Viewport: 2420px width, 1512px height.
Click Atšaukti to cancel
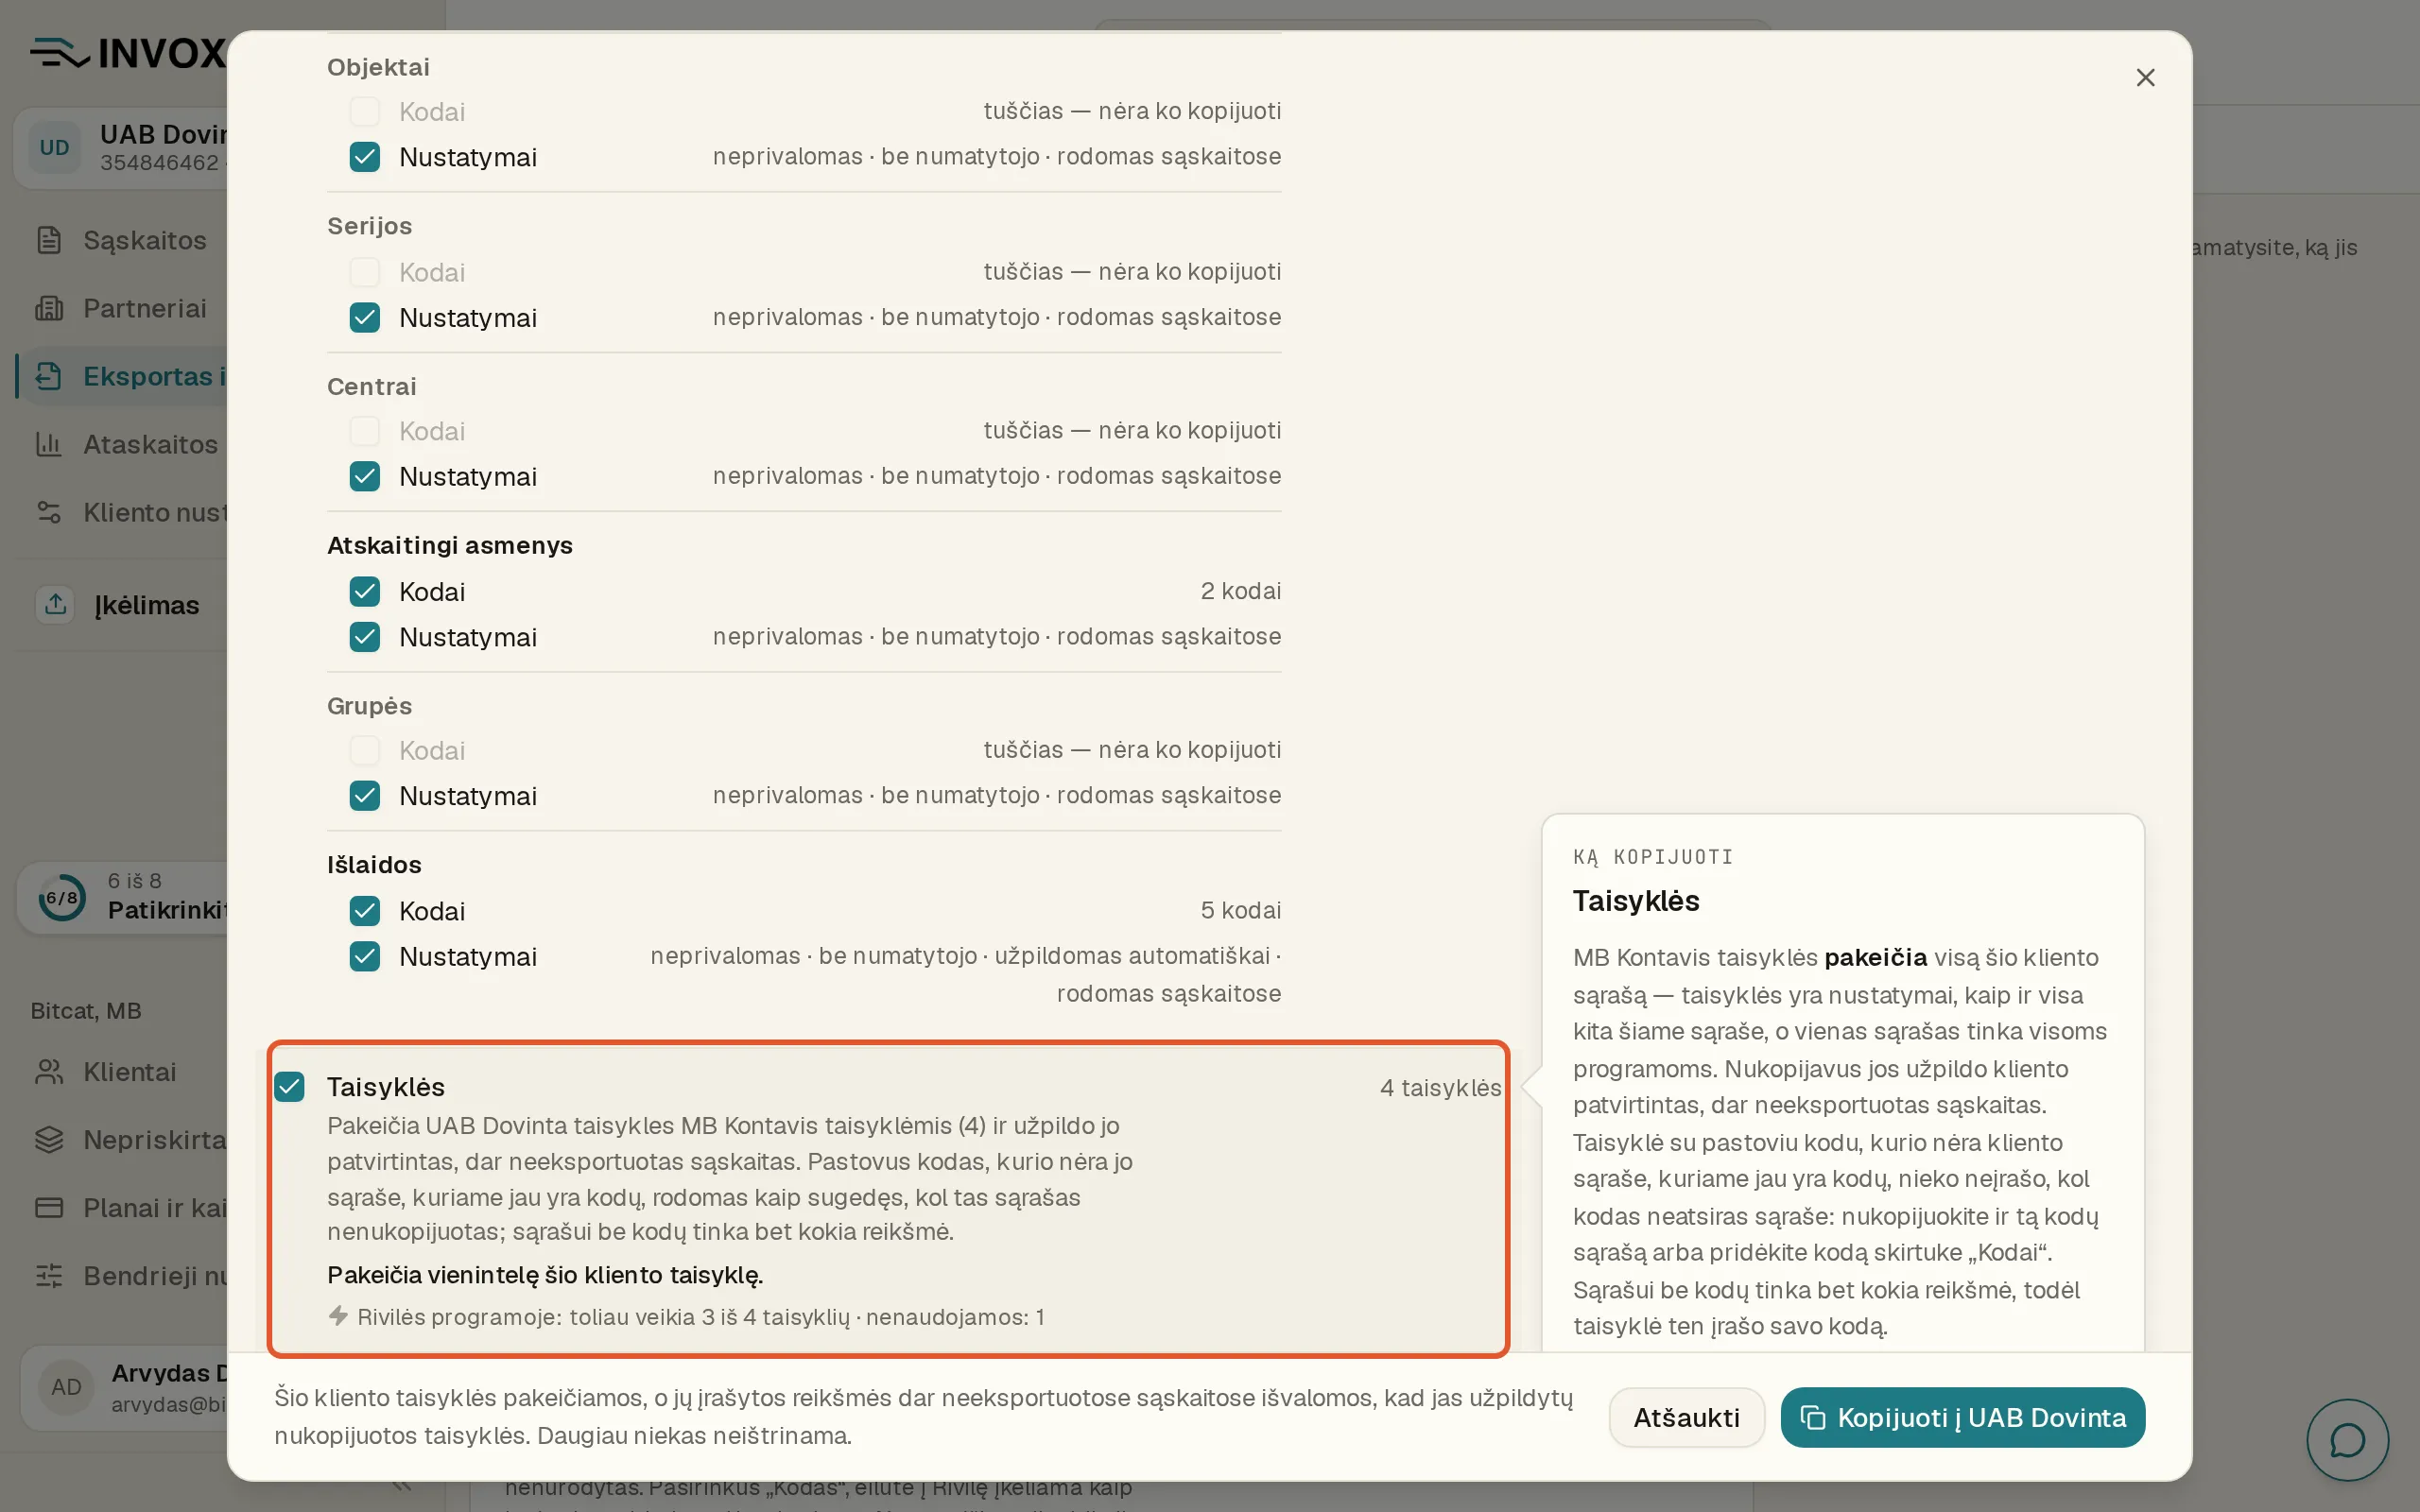[x=1686, y=1417]
